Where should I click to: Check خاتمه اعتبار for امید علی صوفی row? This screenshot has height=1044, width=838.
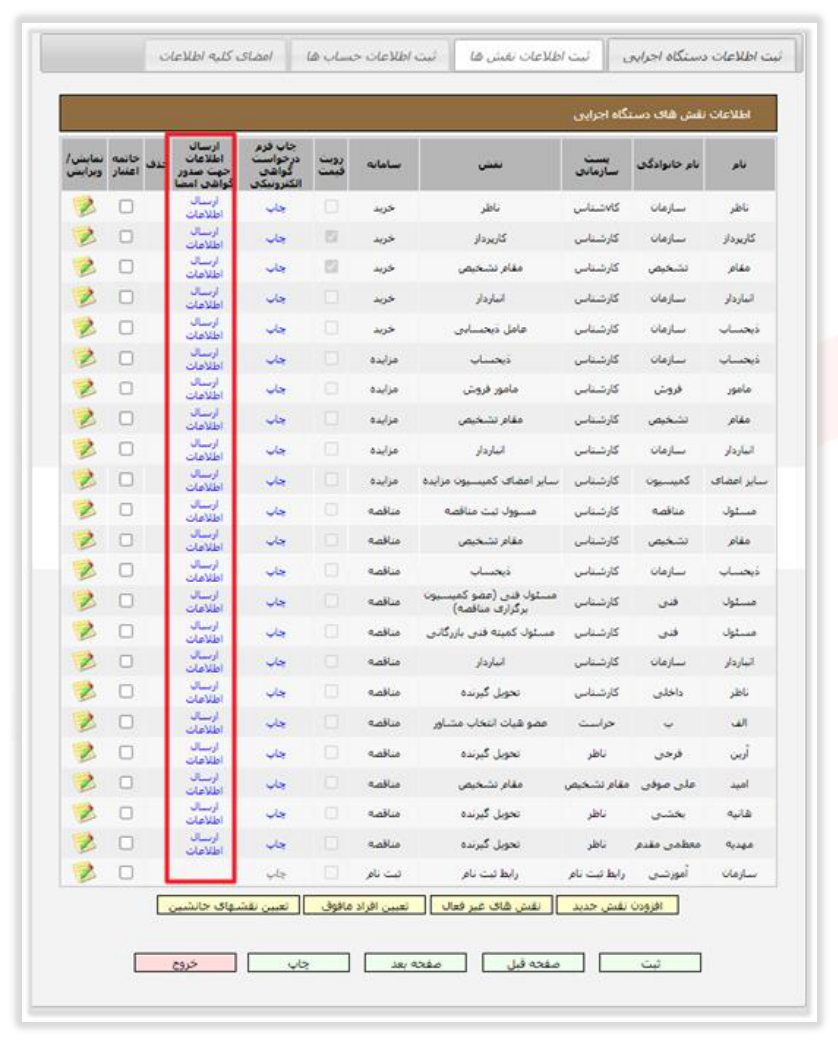126,783
